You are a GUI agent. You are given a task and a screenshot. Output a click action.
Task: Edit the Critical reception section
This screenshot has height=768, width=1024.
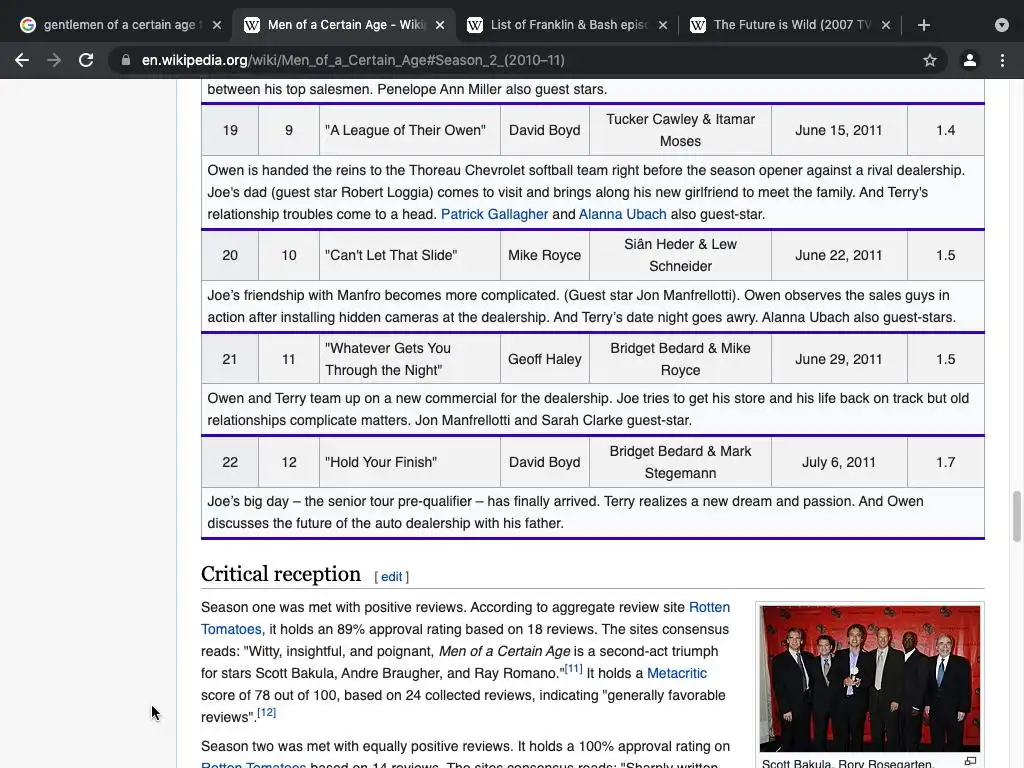(391, 577)
